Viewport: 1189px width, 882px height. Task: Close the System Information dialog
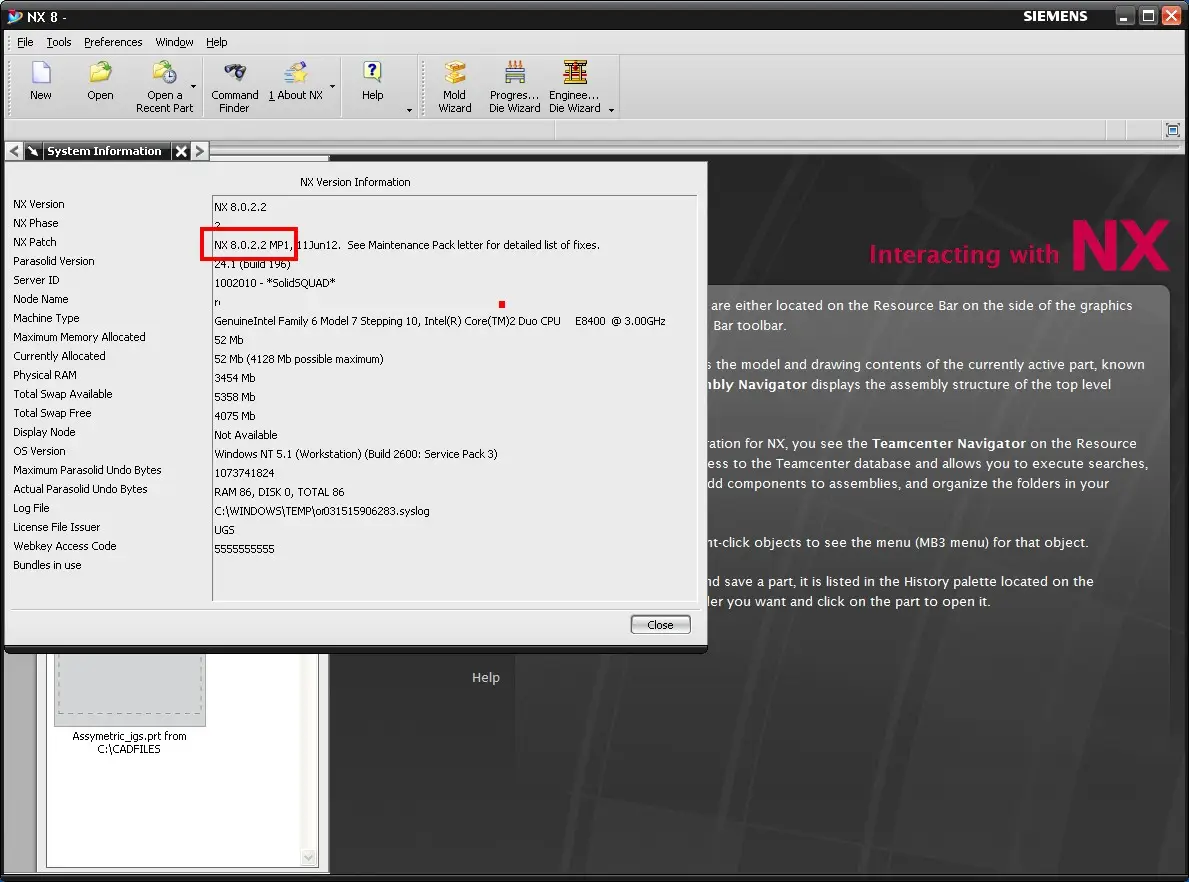click(x=660, y=625)
